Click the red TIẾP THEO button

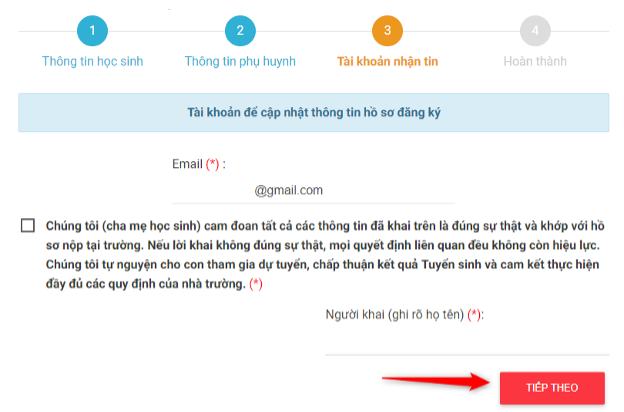click(552, 388)
